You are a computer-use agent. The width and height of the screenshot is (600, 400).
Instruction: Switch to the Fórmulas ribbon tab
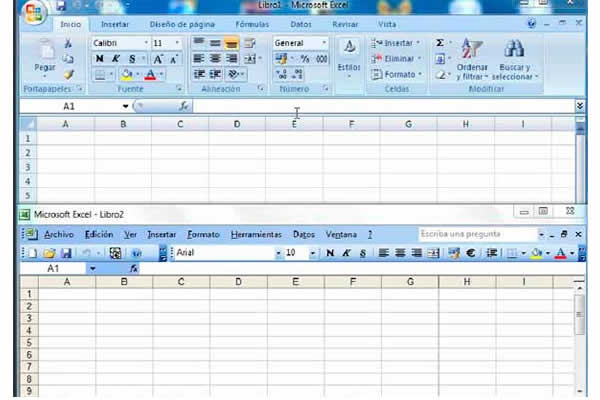click(251, 23)
